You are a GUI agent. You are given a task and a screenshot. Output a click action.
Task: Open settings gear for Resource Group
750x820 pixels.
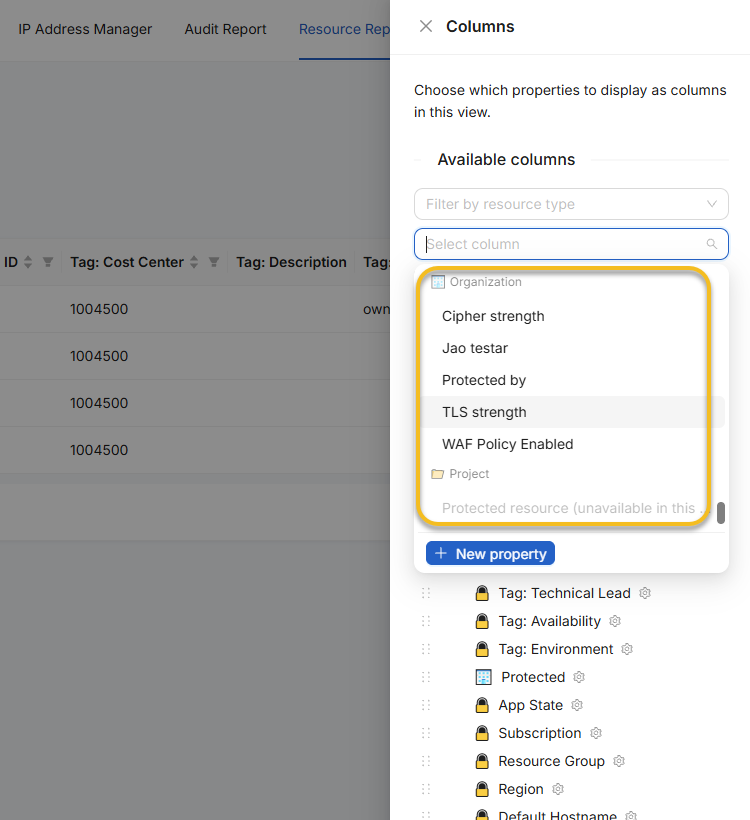point(619,761)
